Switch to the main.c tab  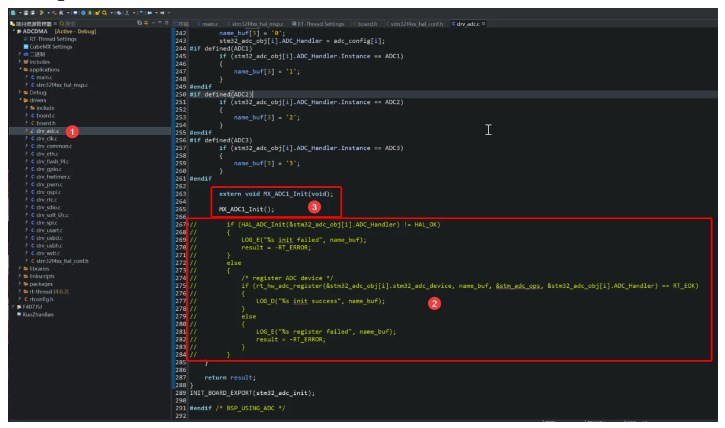(x=208, y=24)
